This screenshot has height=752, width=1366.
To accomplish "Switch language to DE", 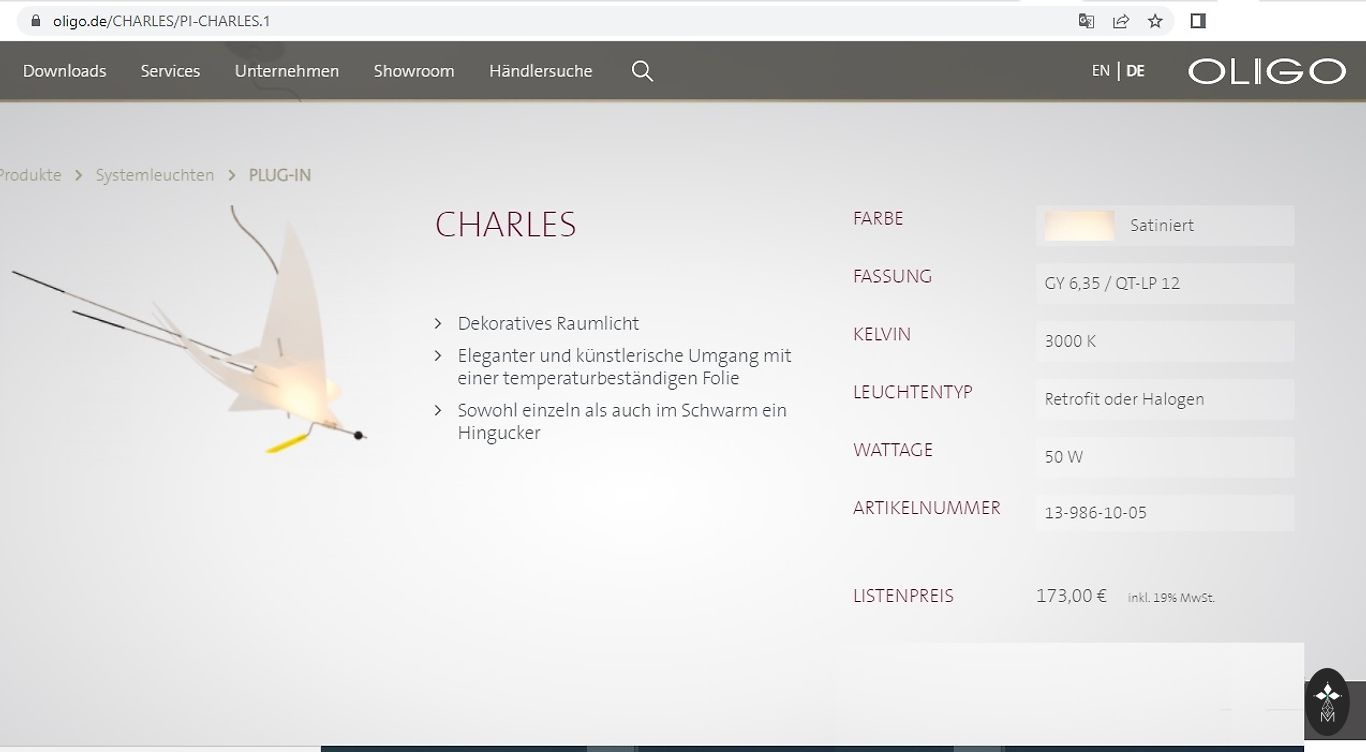I will (x=1135, y=71).
